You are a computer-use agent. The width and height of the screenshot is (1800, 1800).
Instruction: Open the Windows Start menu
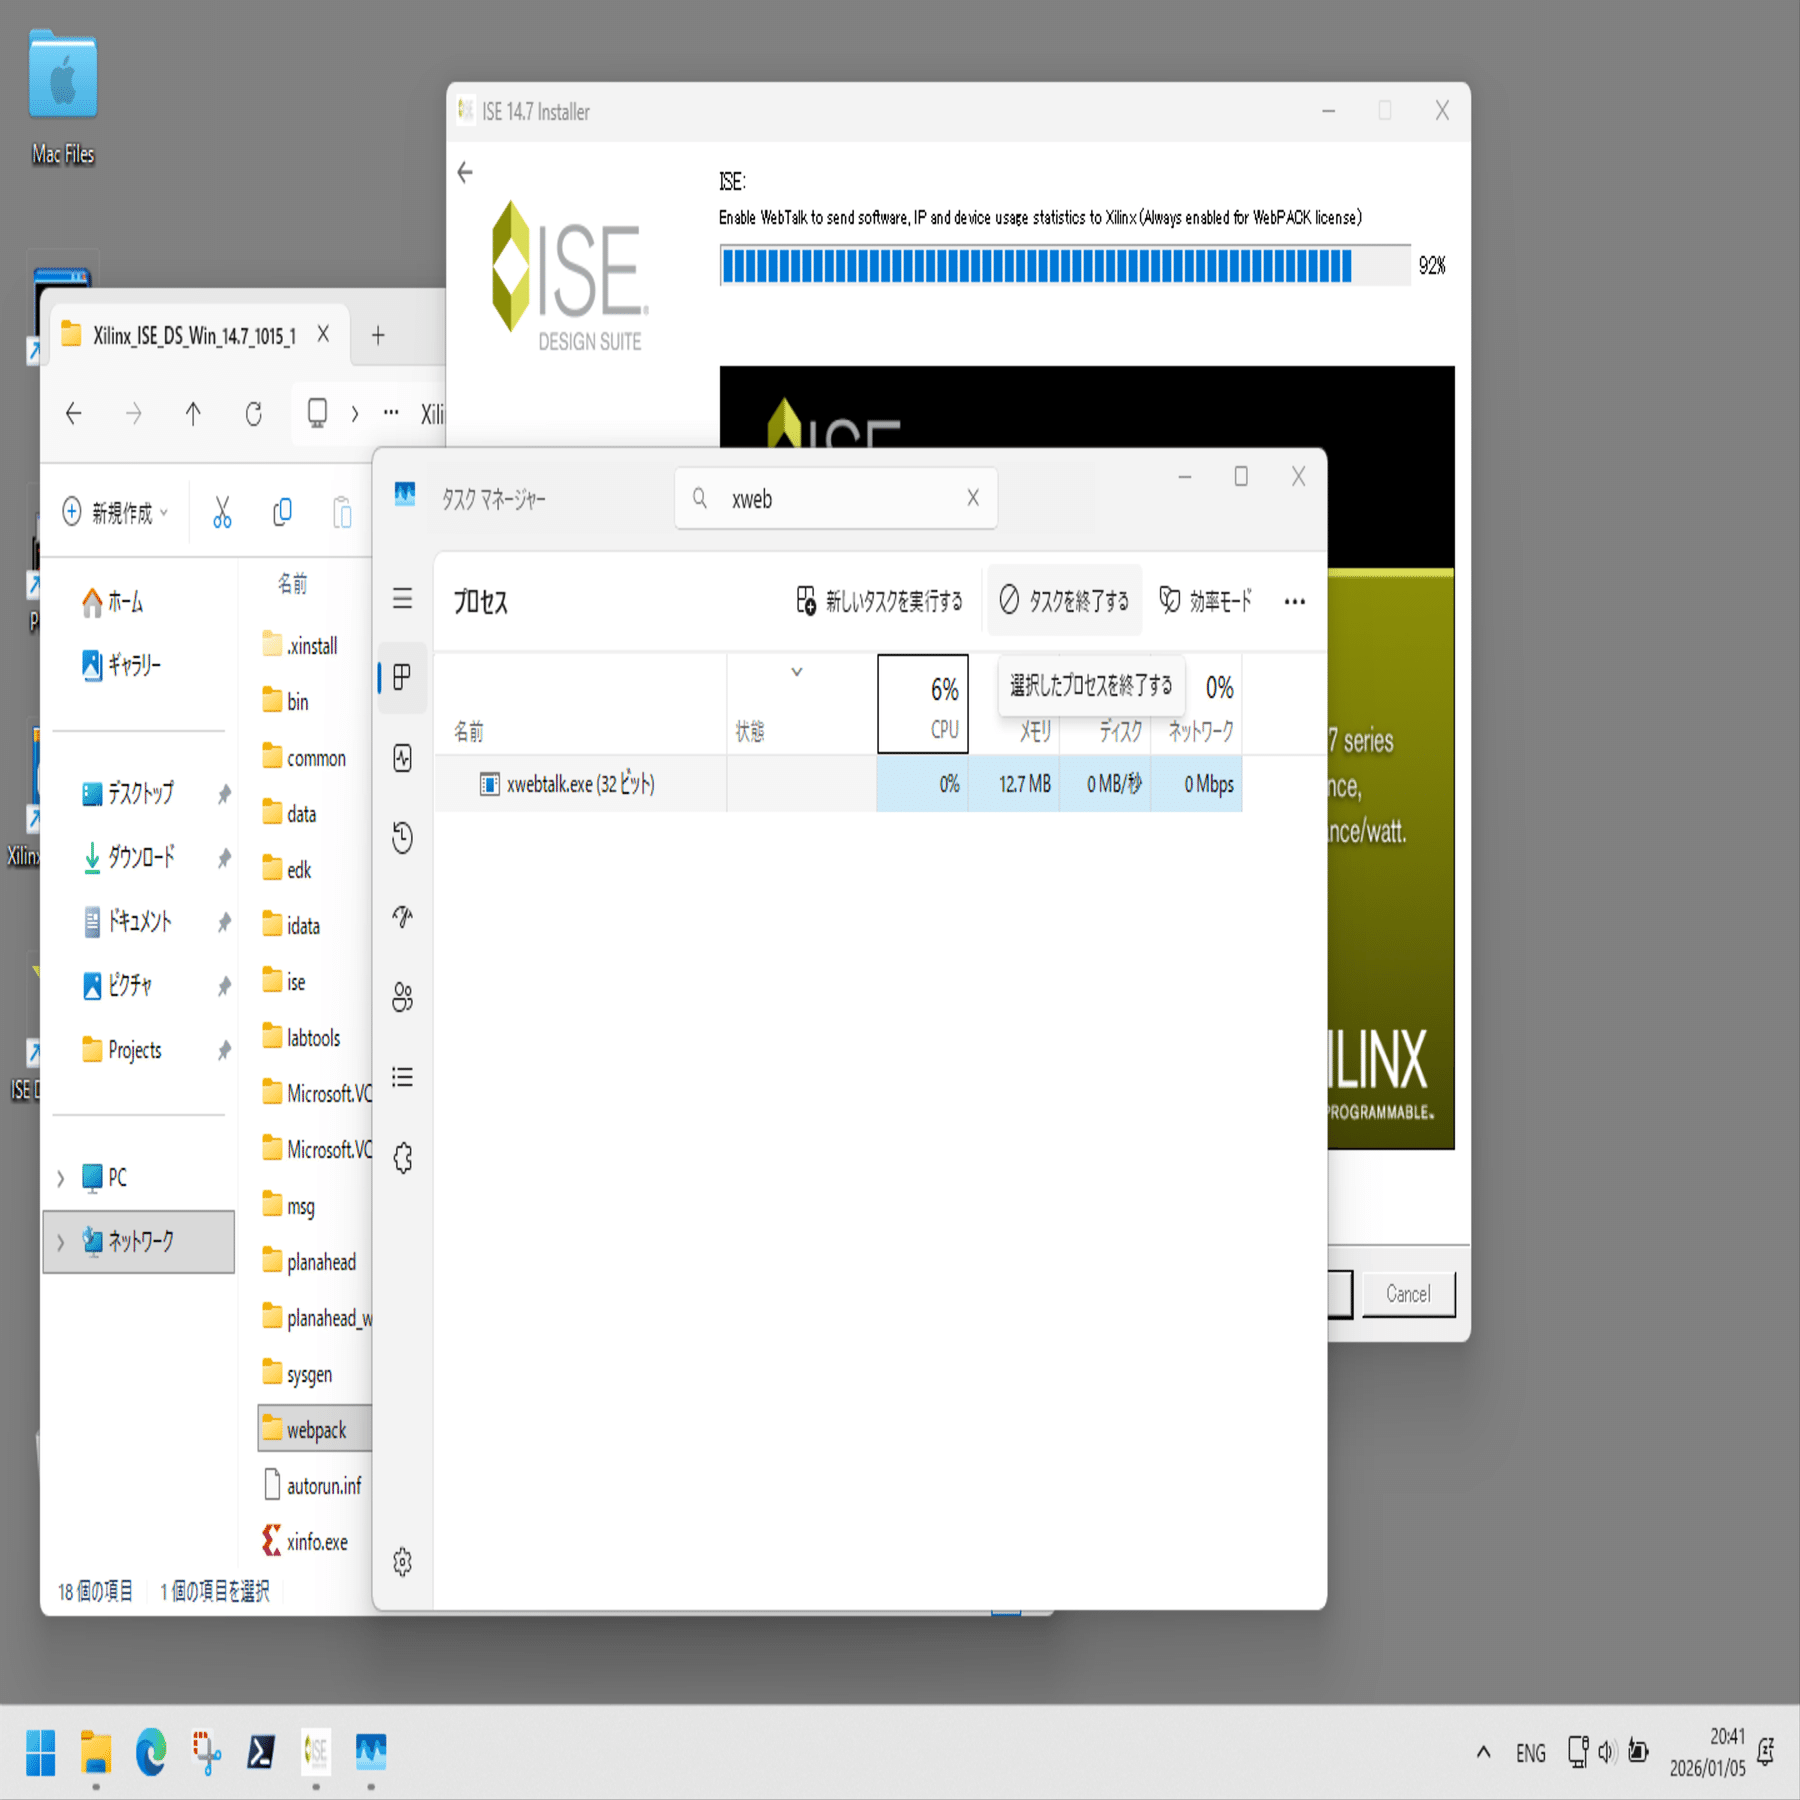pos(41,1752)
